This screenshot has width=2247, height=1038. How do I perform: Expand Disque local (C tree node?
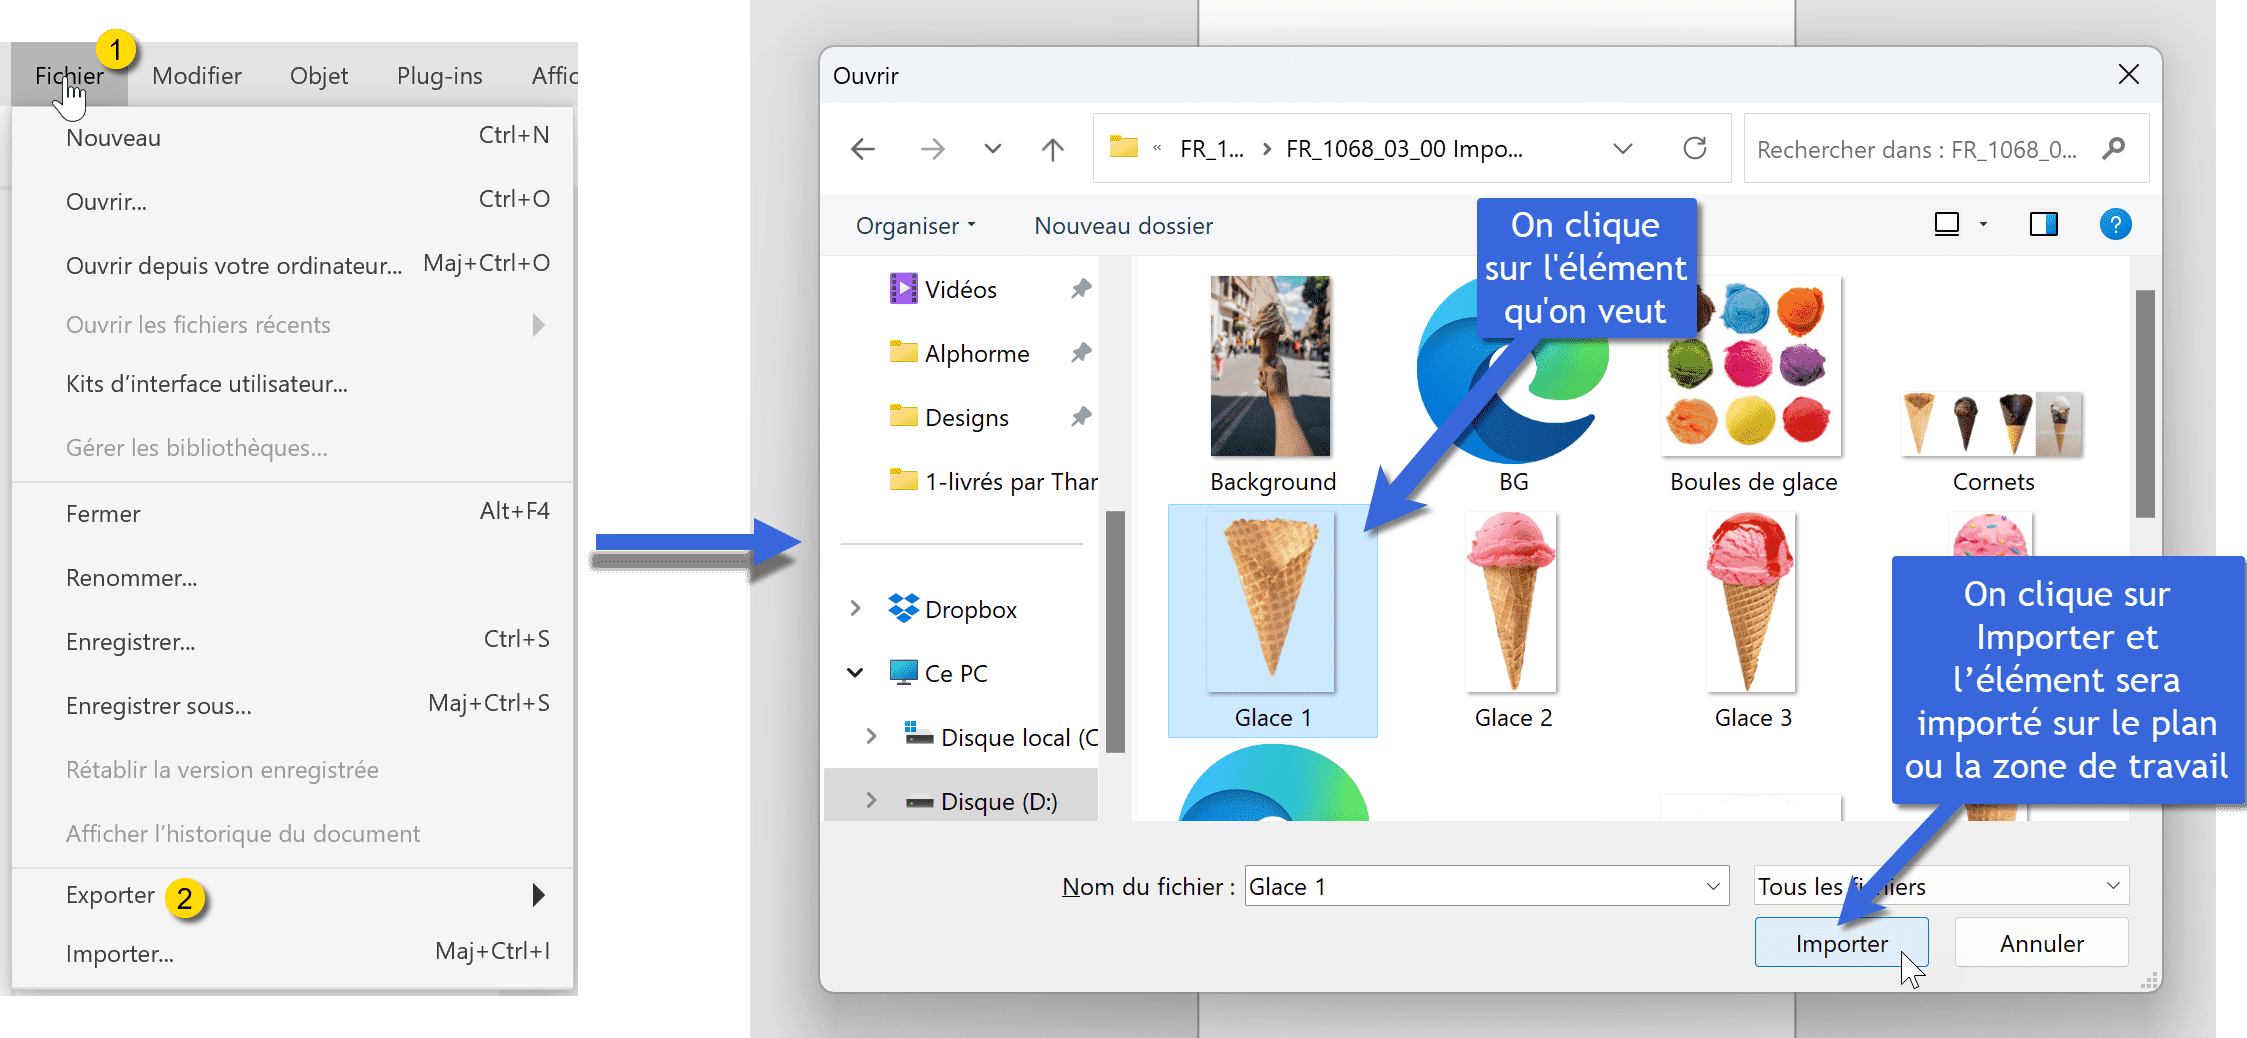tap(872, 737)
